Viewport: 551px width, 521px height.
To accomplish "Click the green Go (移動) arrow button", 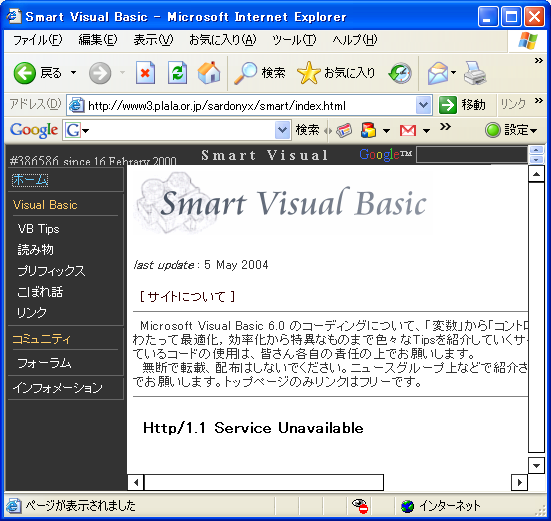I will 448,105.
